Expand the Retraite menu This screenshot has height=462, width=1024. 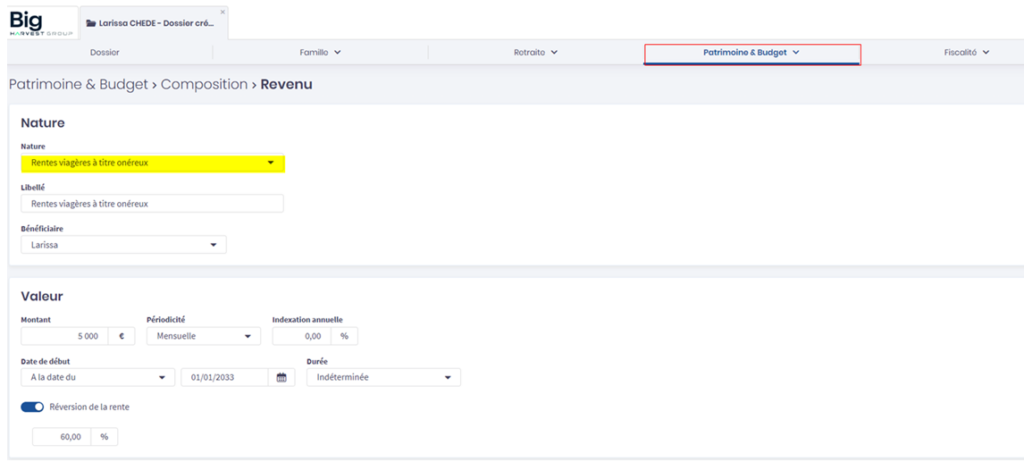(535, 52)
